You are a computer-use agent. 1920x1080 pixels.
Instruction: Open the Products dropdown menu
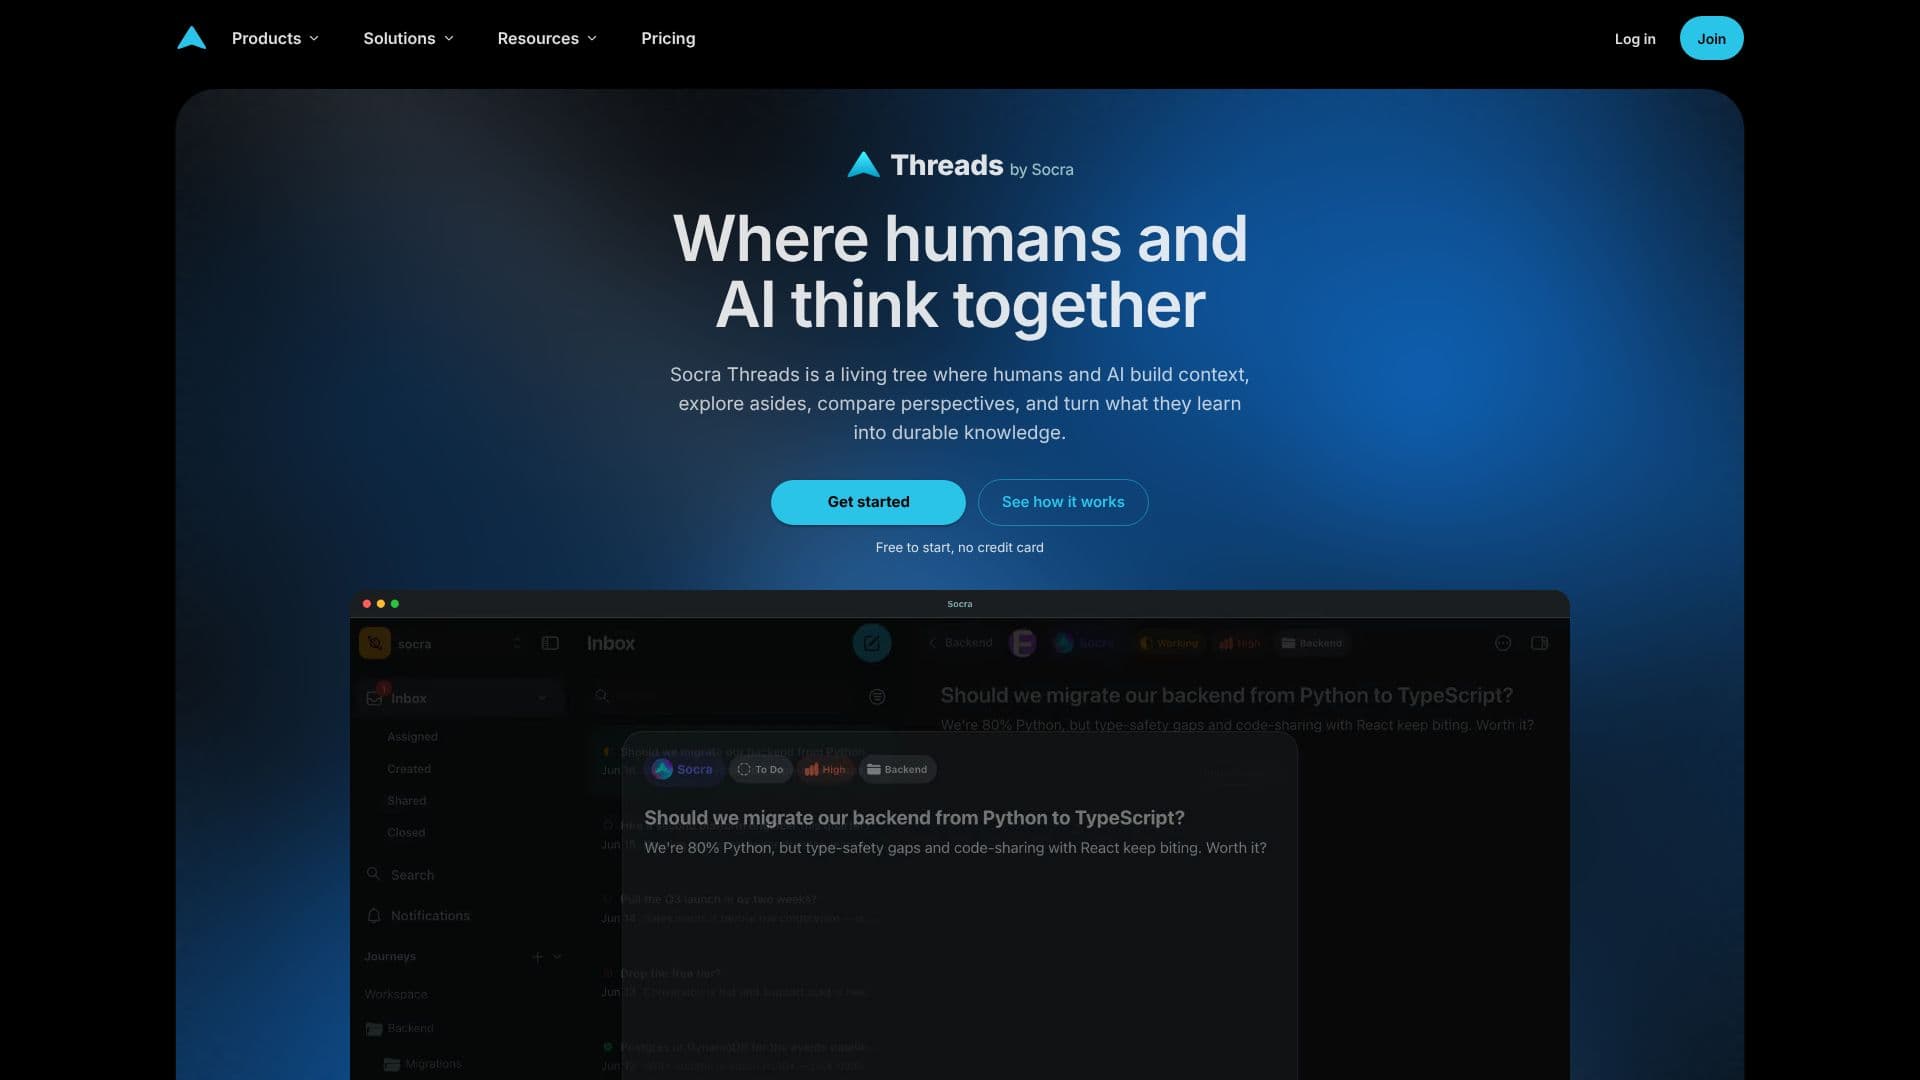point(275,38)
